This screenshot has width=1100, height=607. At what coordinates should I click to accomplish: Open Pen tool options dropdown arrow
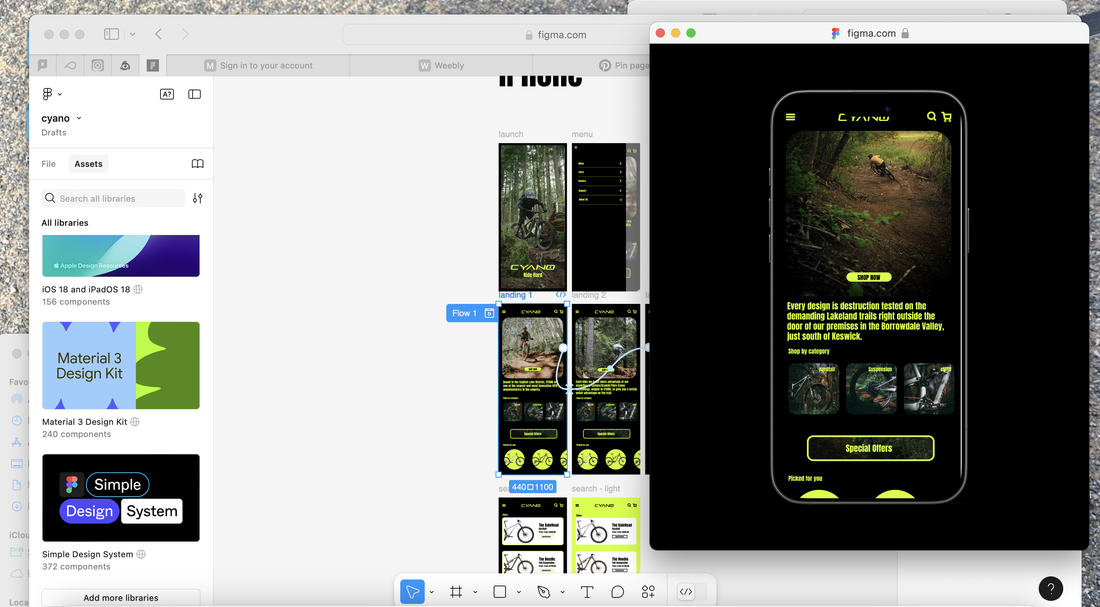coord(562,592)
